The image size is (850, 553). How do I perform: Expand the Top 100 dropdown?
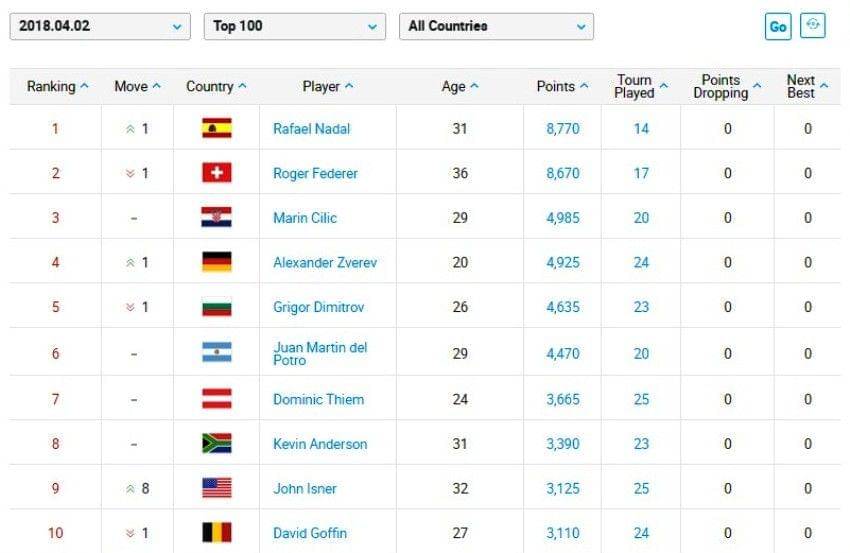[x=294, y=26]
